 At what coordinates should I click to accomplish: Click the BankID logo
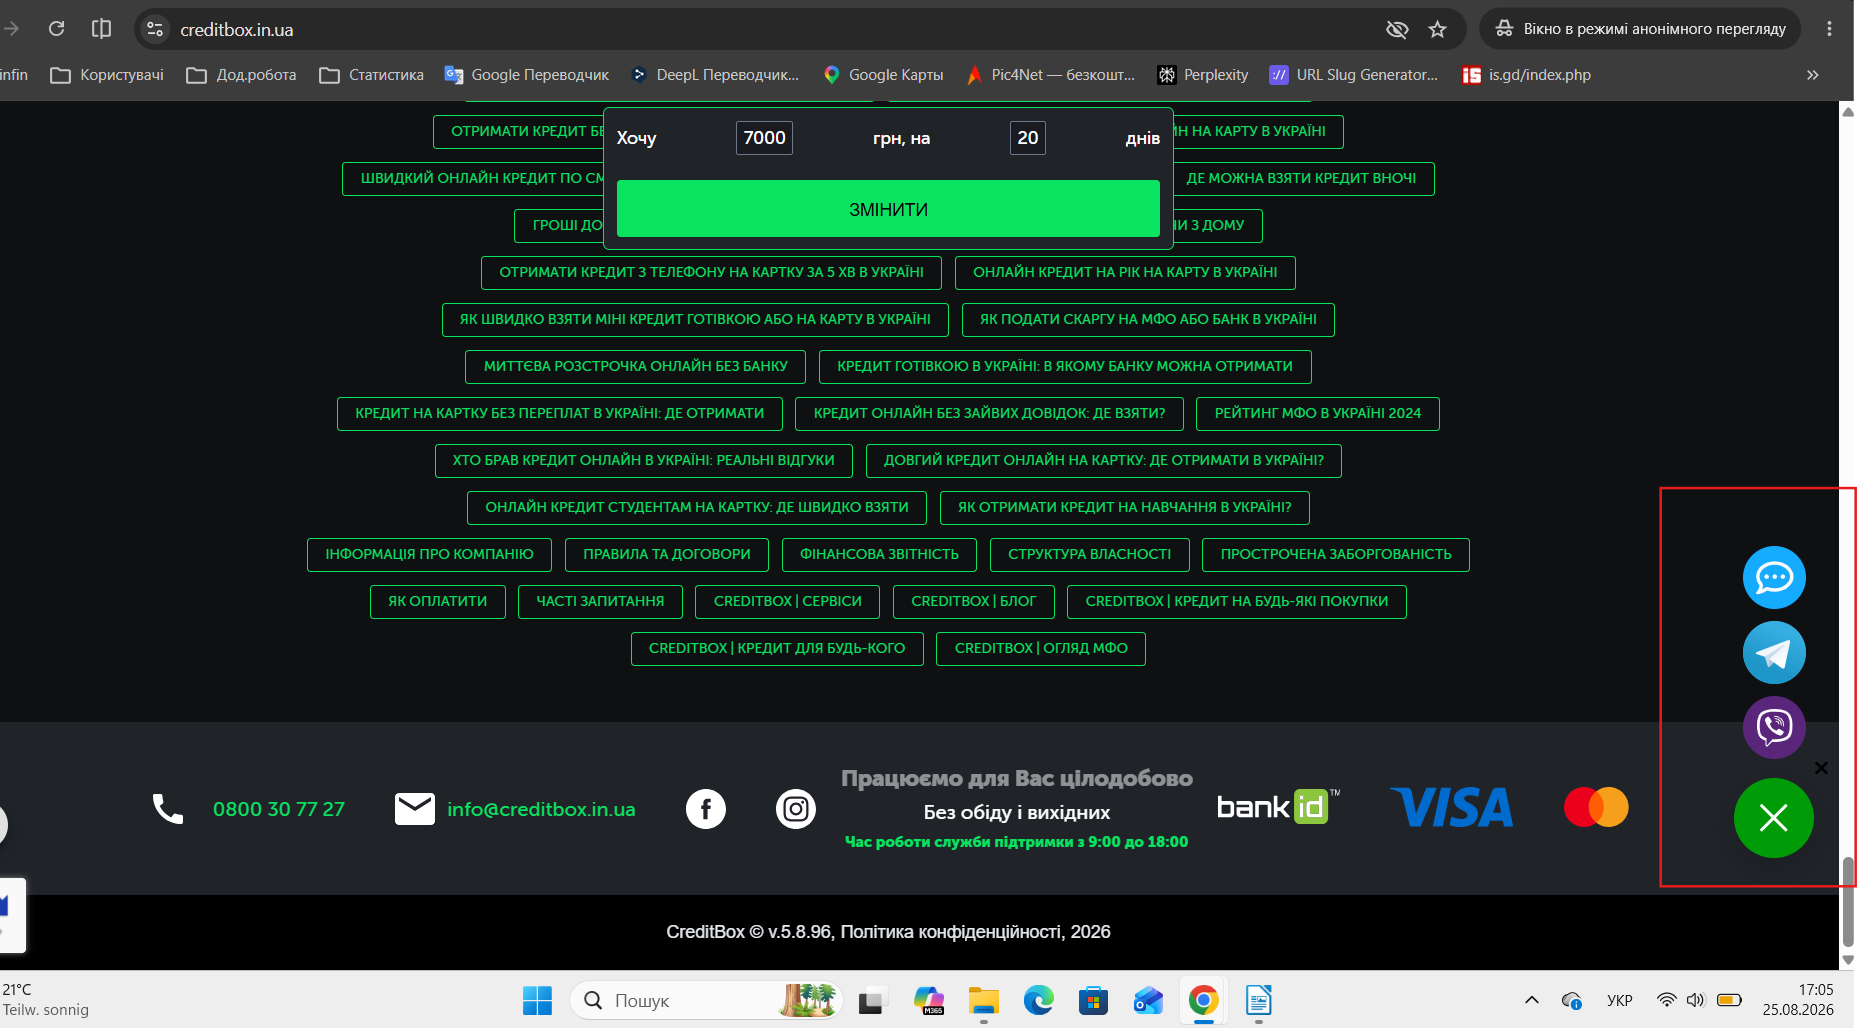1278,806
